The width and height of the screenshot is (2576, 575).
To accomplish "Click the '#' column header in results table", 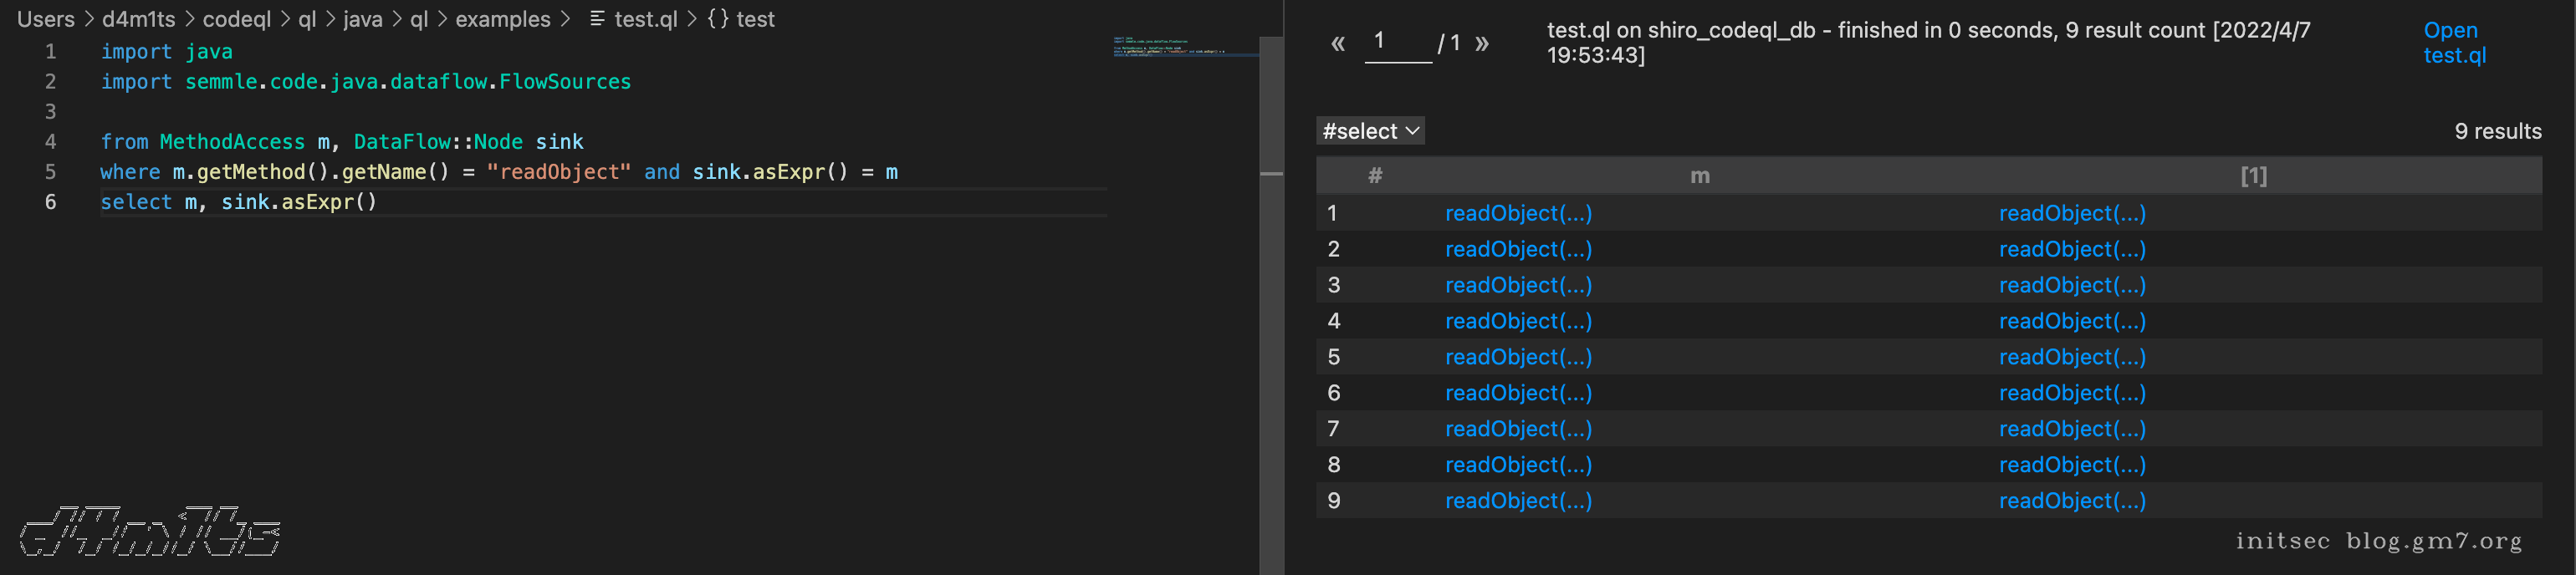I will click(x=1375, y=176).
